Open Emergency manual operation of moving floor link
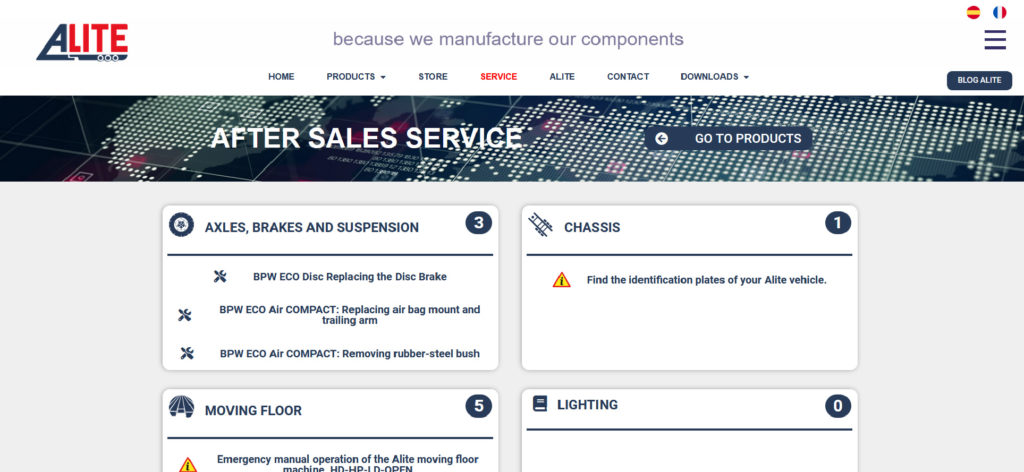This screenshot has width=1024, height=472. [347, 464]
